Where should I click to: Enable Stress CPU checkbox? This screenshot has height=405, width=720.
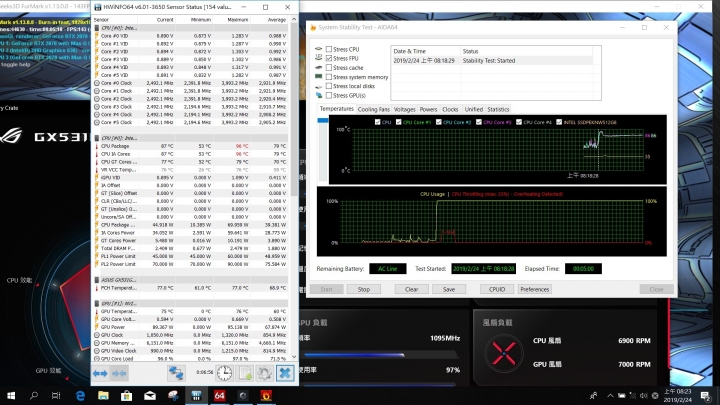click(329, 49)
